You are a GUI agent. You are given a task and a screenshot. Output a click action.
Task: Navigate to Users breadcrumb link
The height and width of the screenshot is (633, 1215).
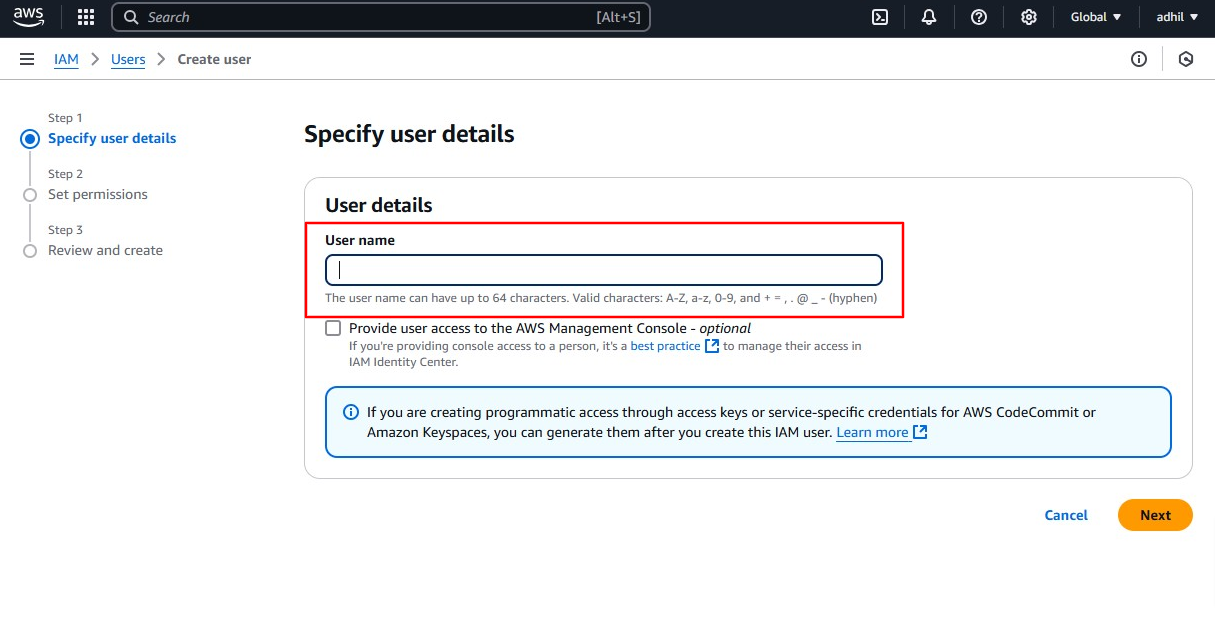(128, 59)
